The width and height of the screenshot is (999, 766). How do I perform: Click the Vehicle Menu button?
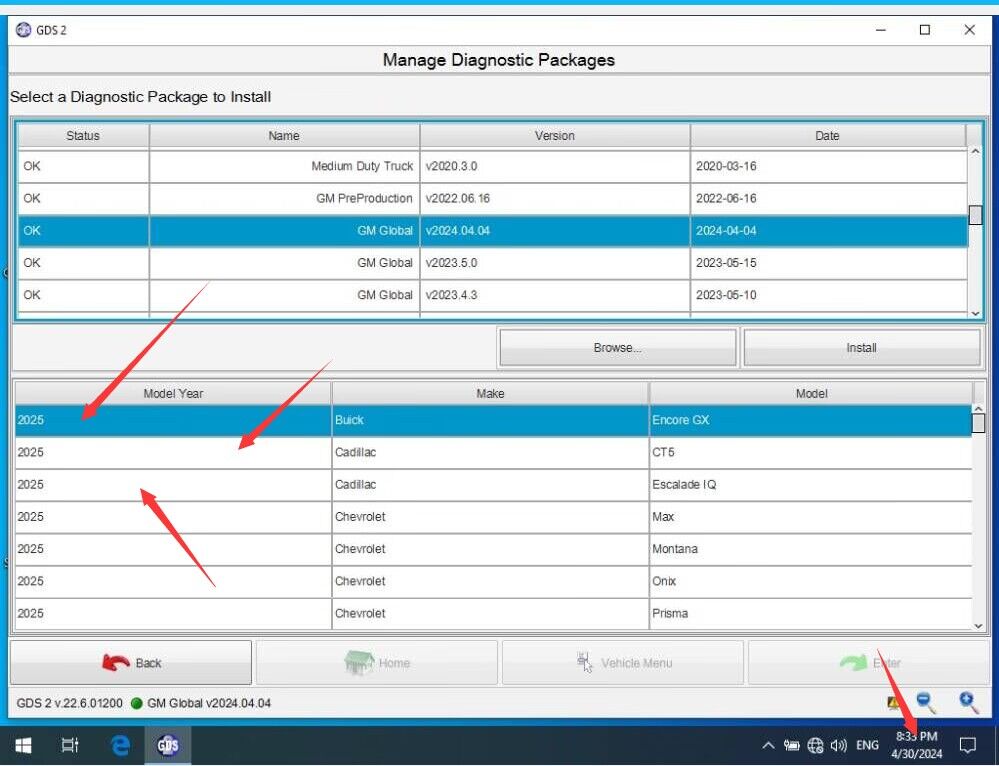click(623, 663)
